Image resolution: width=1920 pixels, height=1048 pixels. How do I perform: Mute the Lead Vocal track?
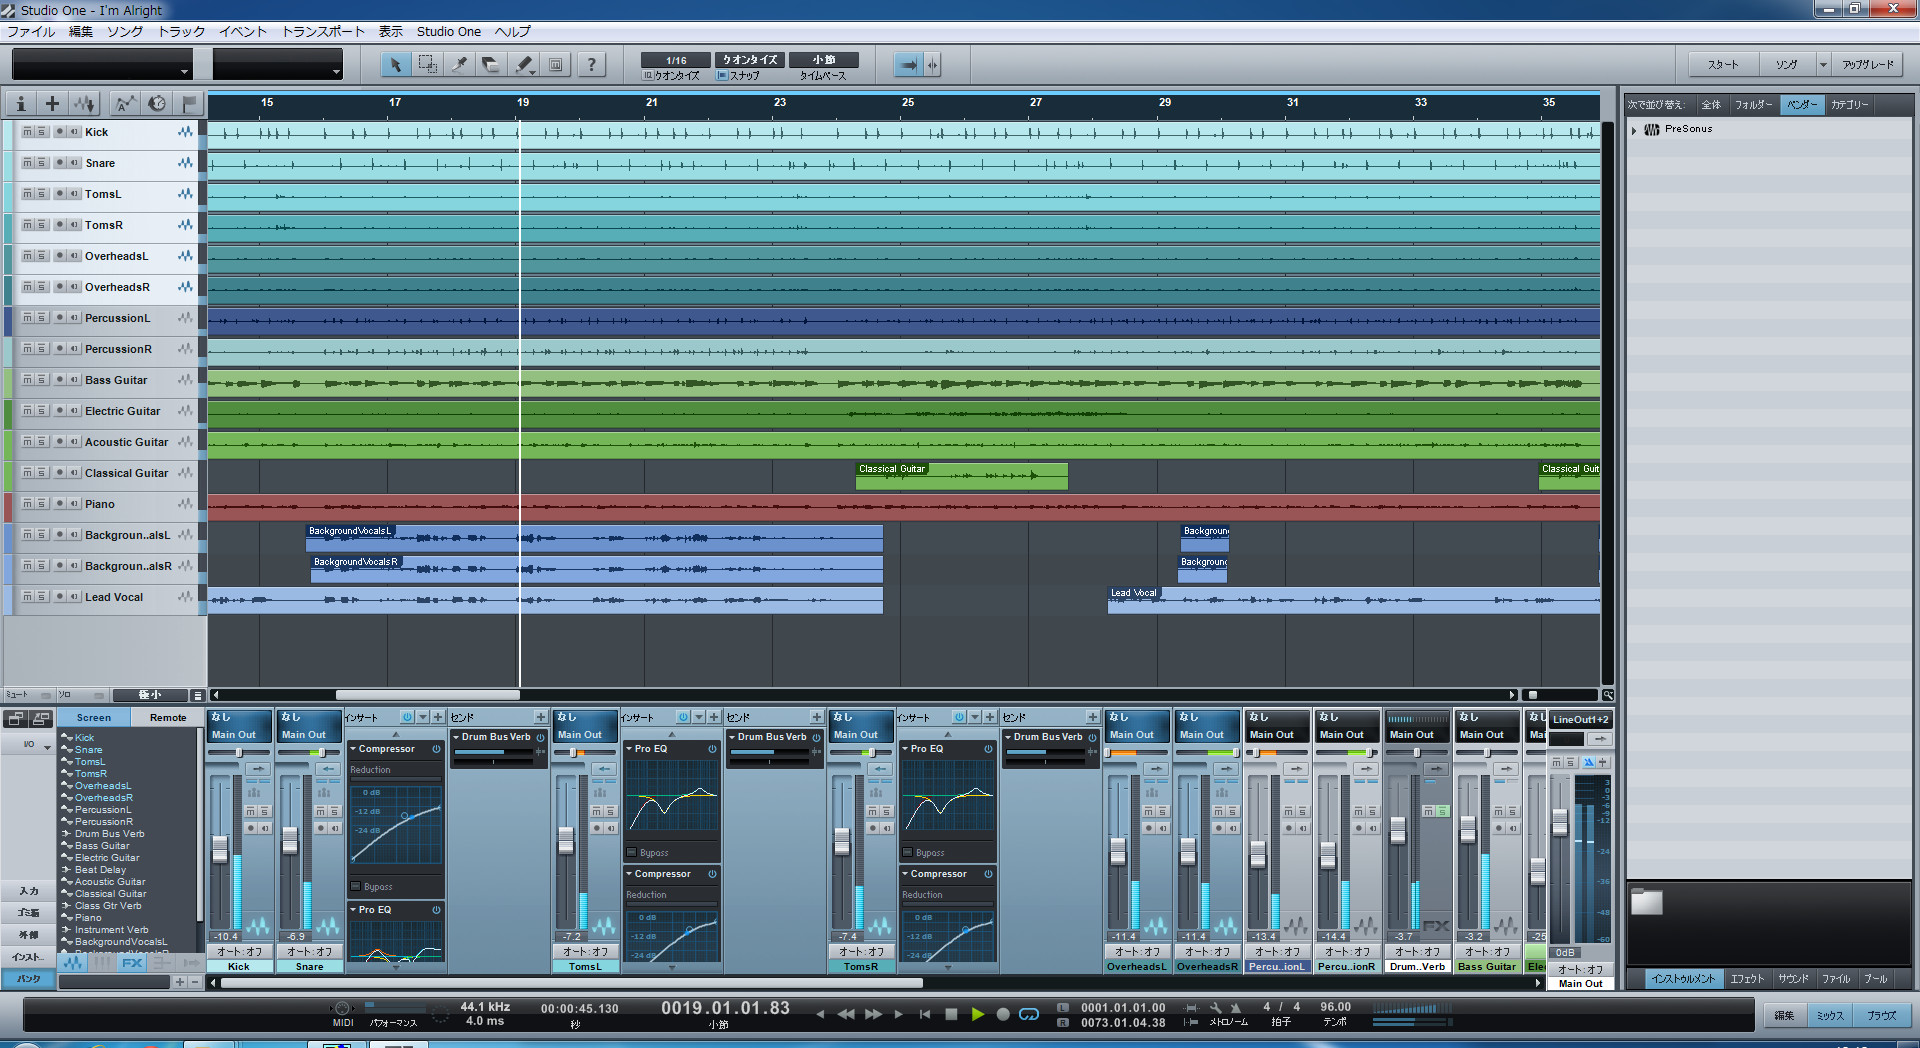point(27,597)
